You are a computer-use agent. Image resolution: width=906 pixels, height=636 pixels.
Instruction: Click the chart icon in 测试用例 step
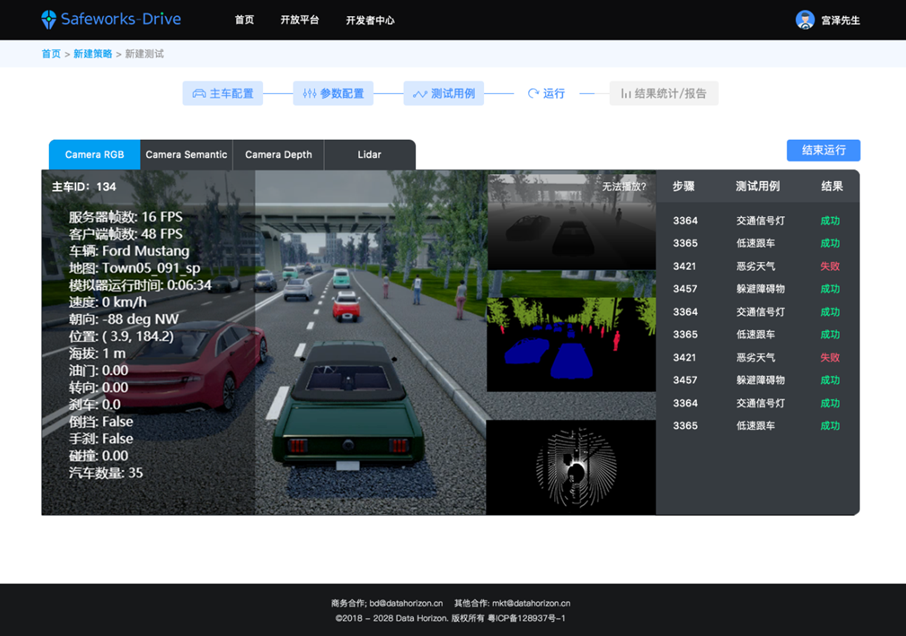point(420,94)
